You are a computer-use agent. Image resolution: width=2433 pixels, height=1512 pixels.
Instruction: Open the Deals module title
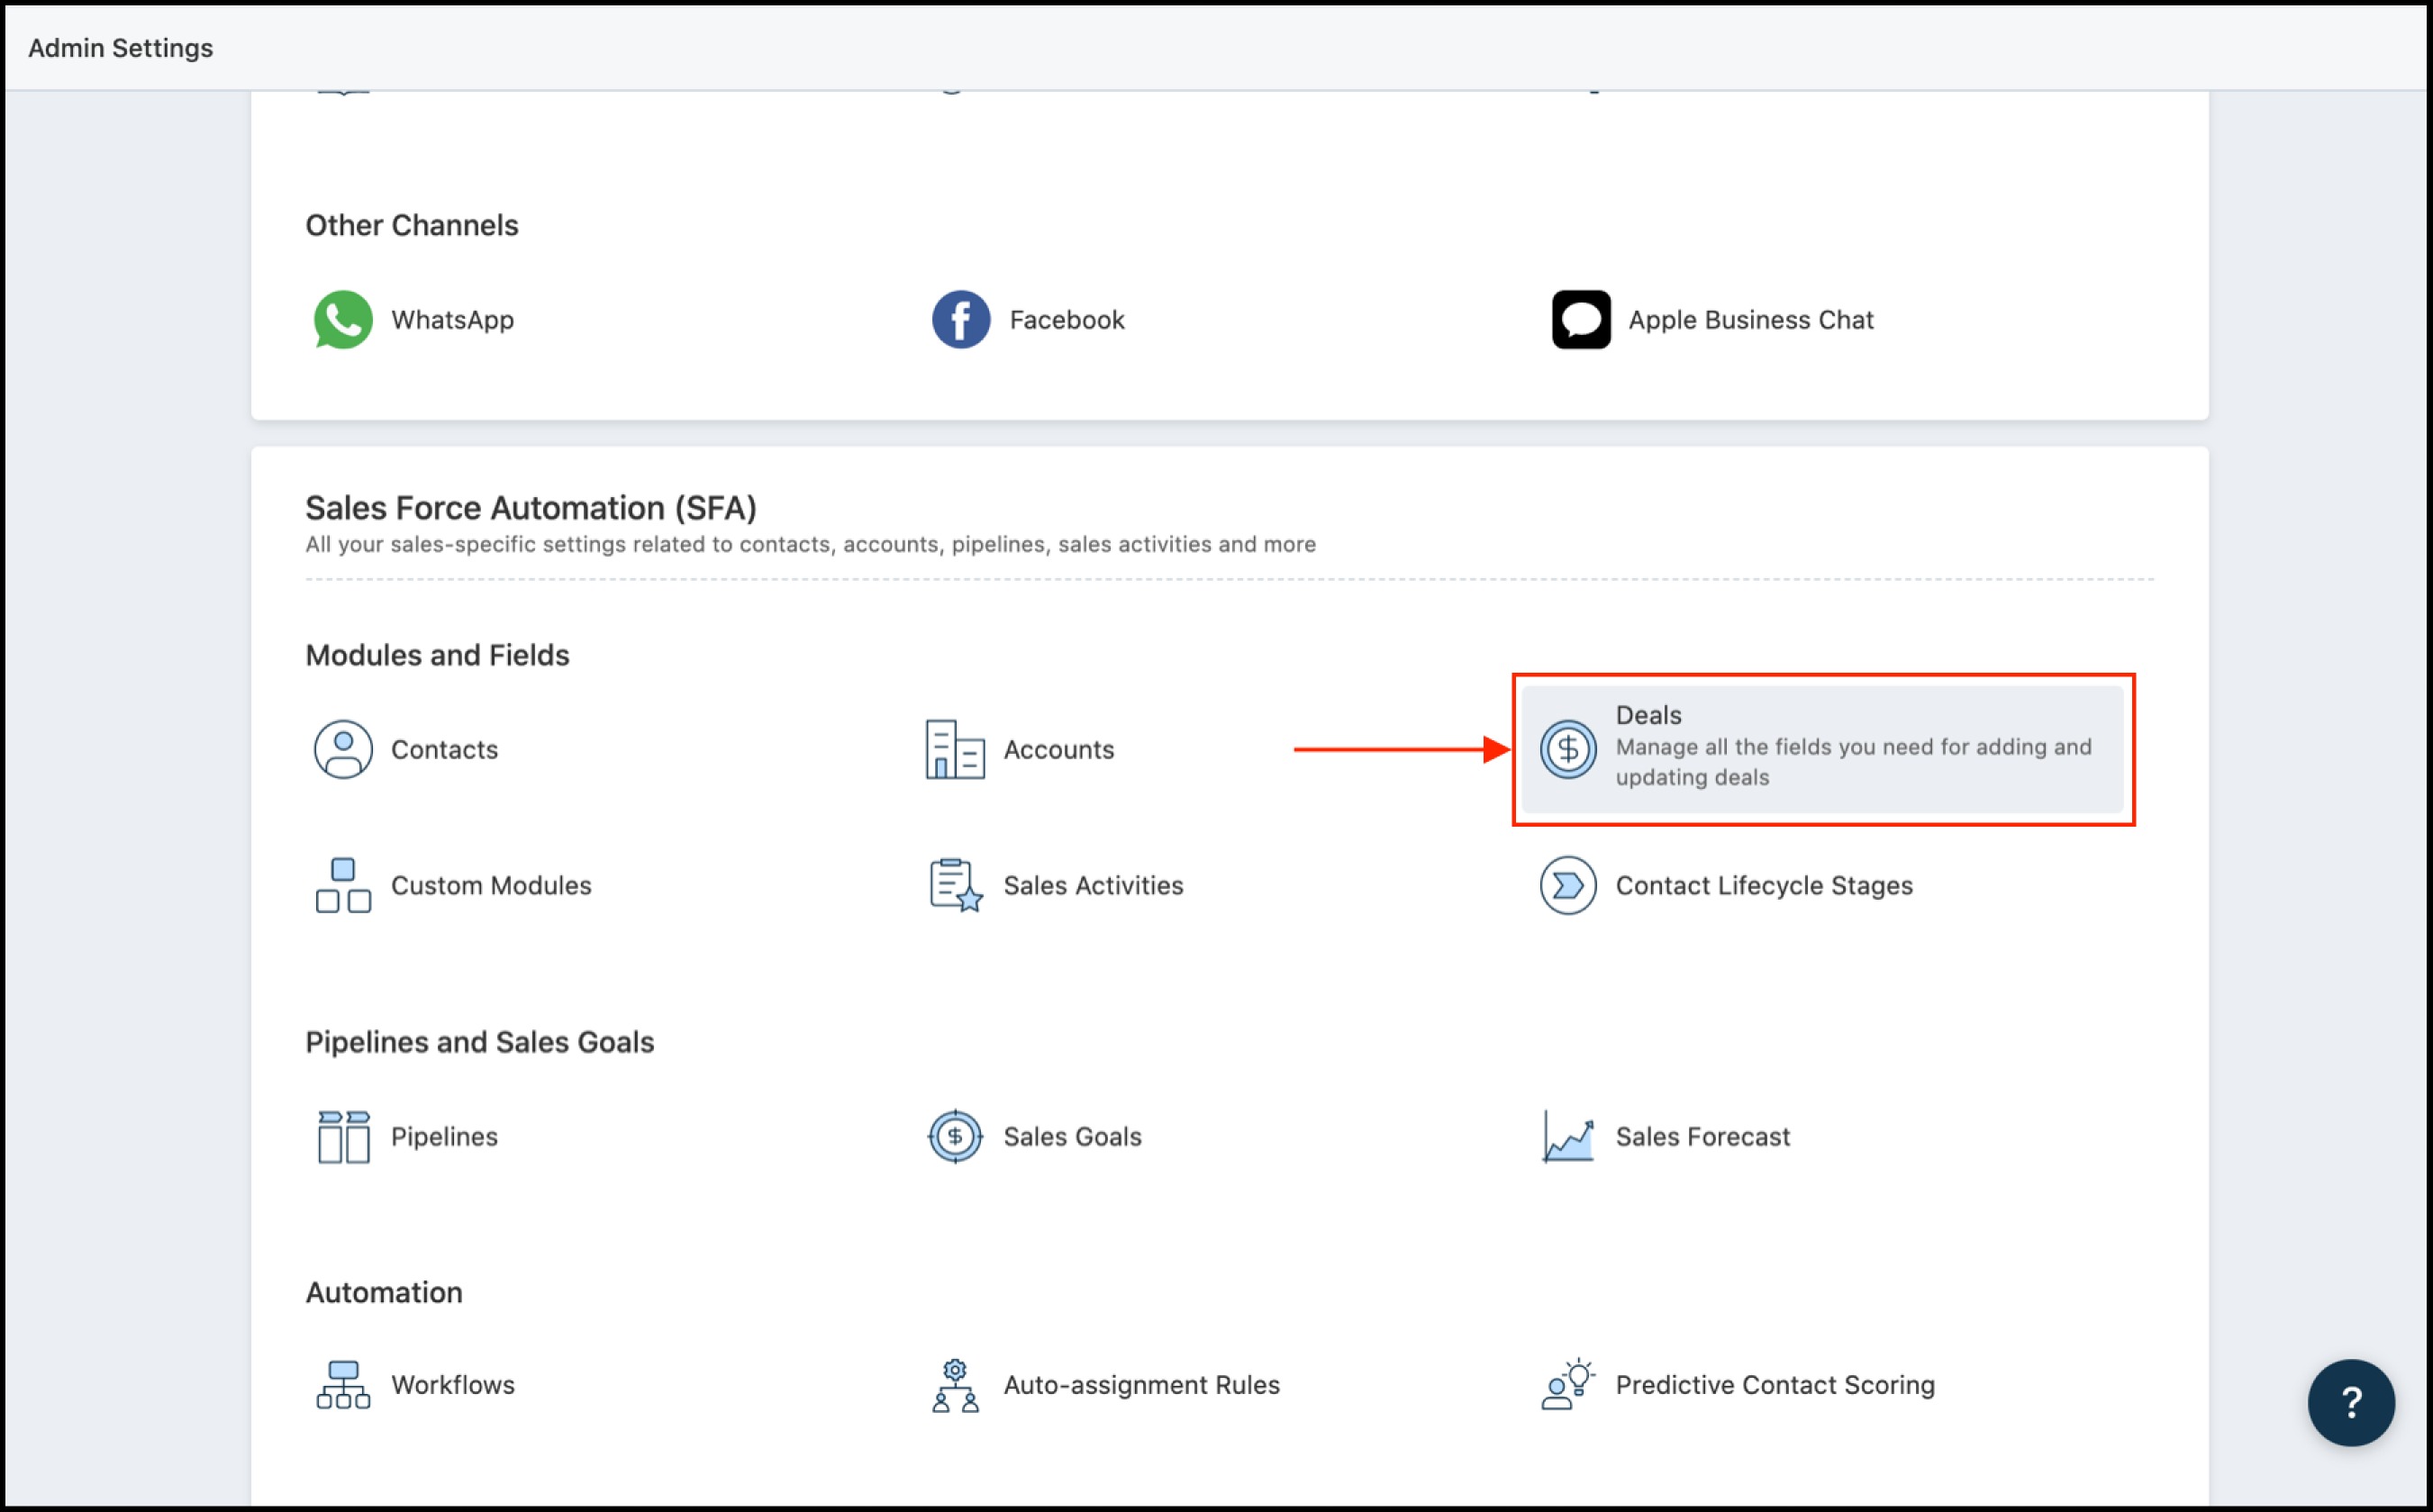[1648, 715]
